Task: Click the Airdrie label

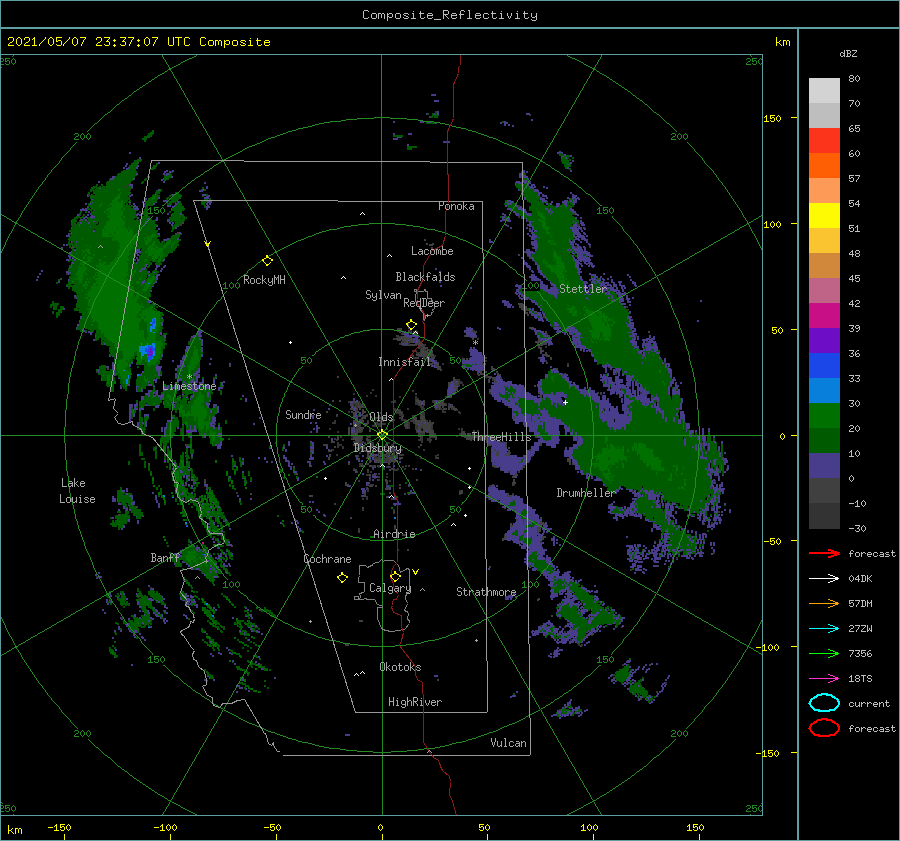Action: [x=394, y=534]
